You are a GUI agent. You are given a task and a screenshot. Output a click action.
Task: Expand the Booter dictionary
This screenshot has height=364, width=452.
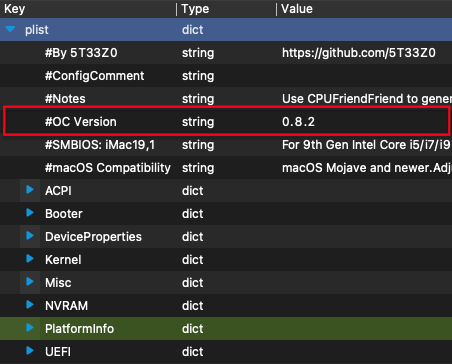click(30, 213)
